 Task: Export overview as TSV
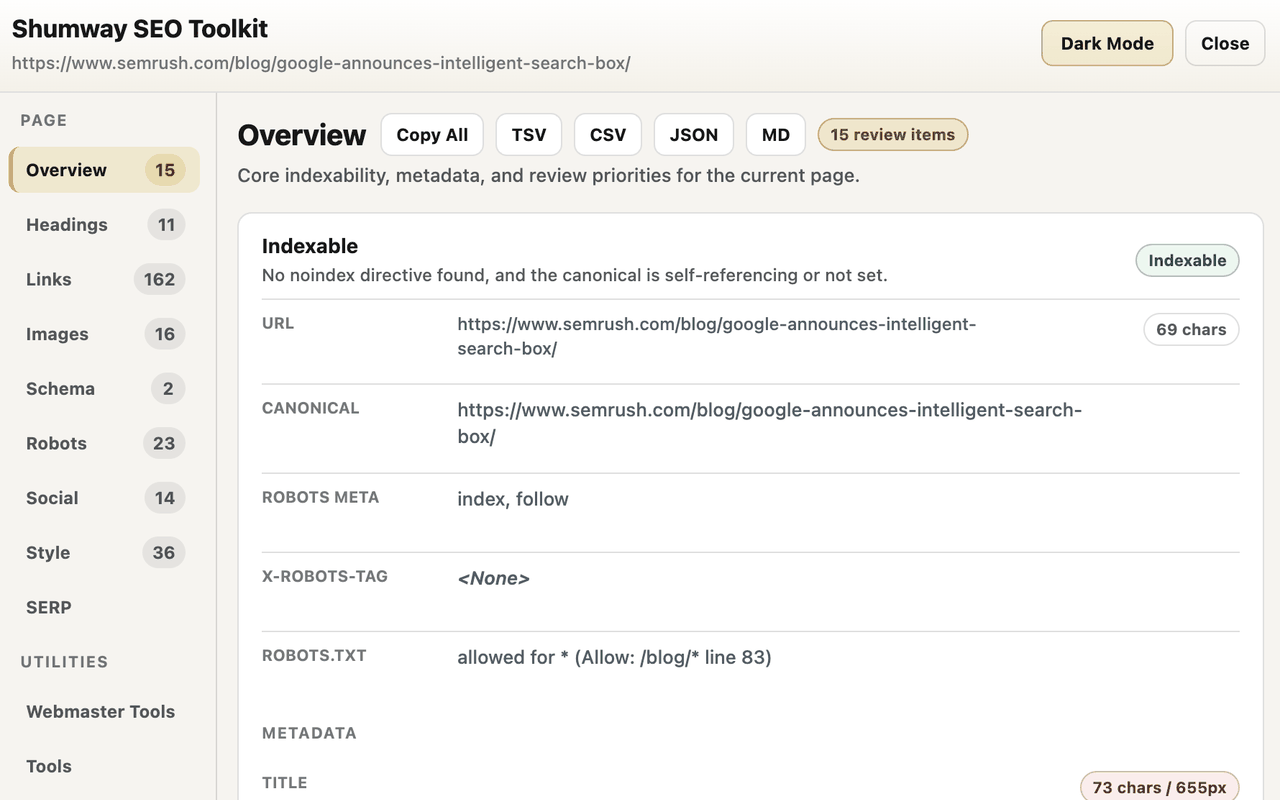point(529,135)
